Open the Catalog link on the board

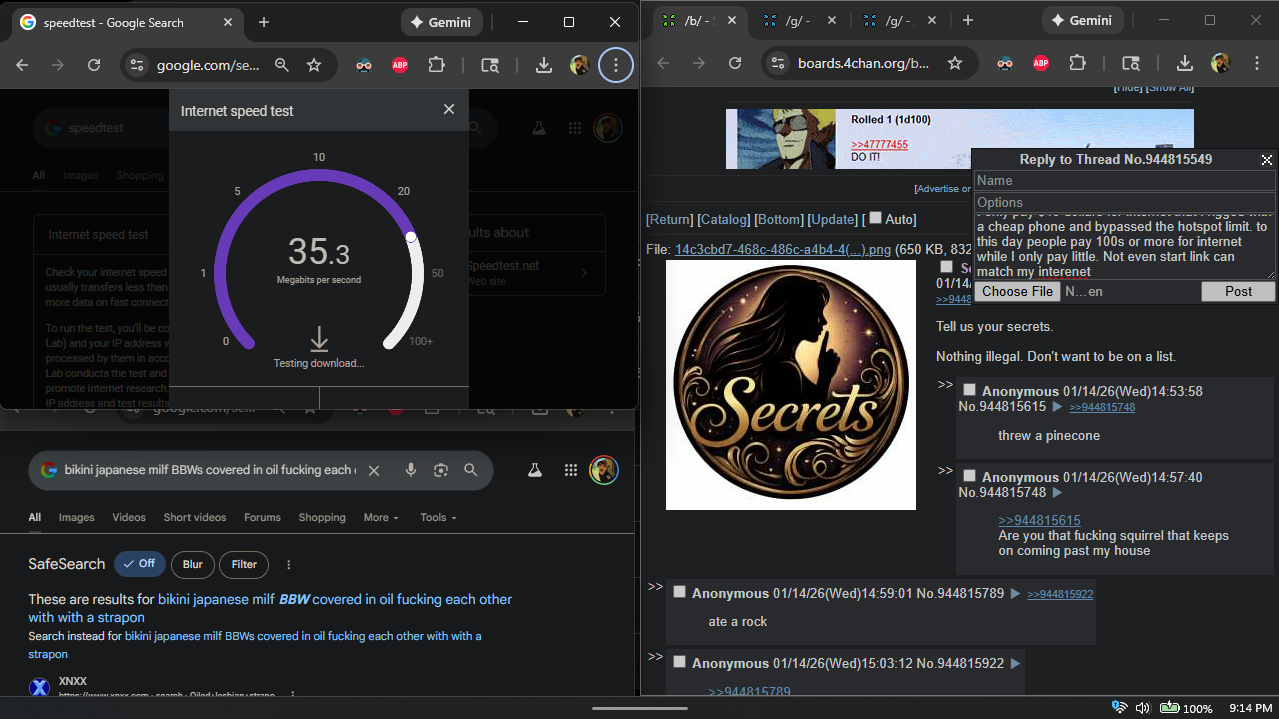722,220
